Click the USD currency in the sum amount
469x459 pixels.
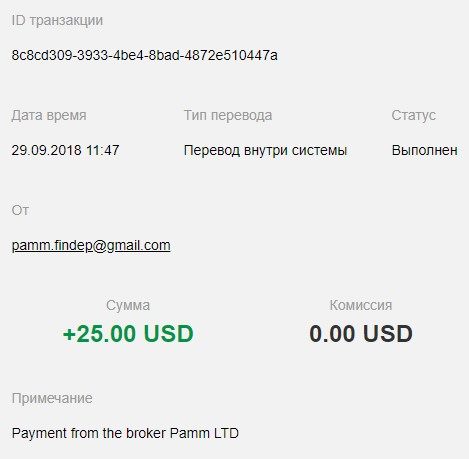coord(169,333)
